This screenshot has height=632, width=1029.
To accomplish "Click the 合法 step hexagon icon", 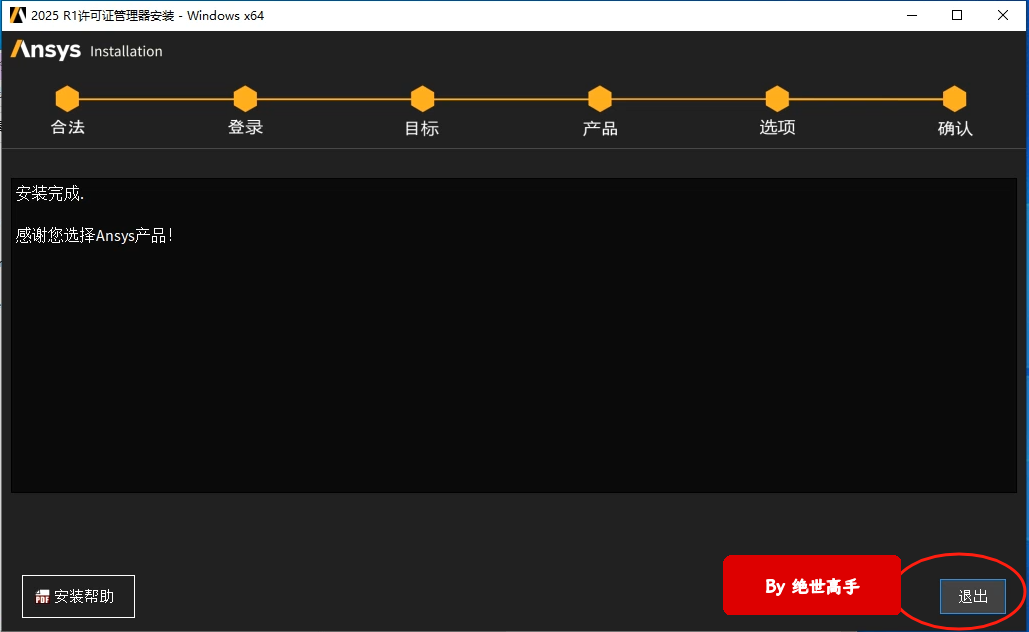I will (x=67, y=99).
